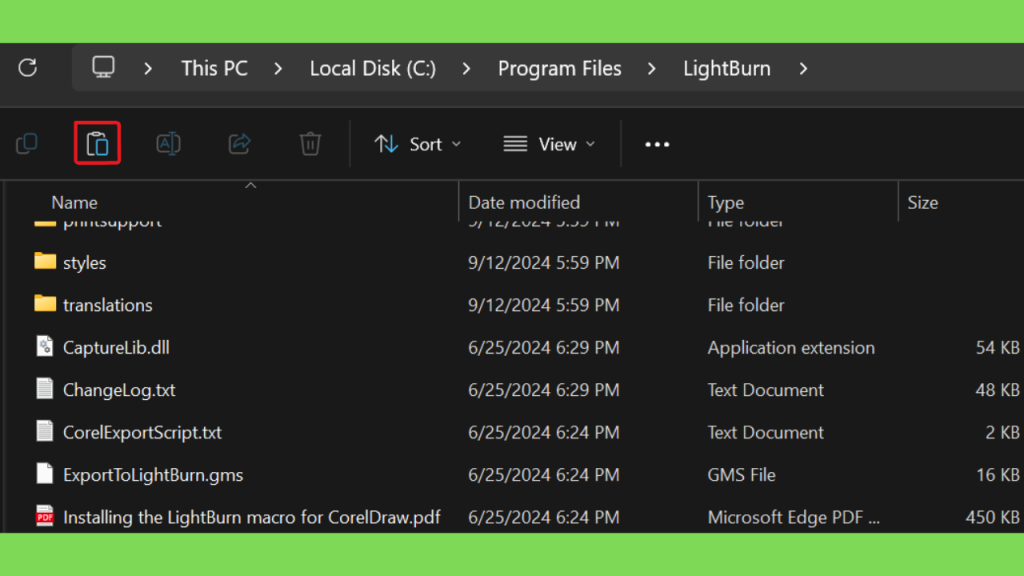Copy the selected item

point(27,144)
